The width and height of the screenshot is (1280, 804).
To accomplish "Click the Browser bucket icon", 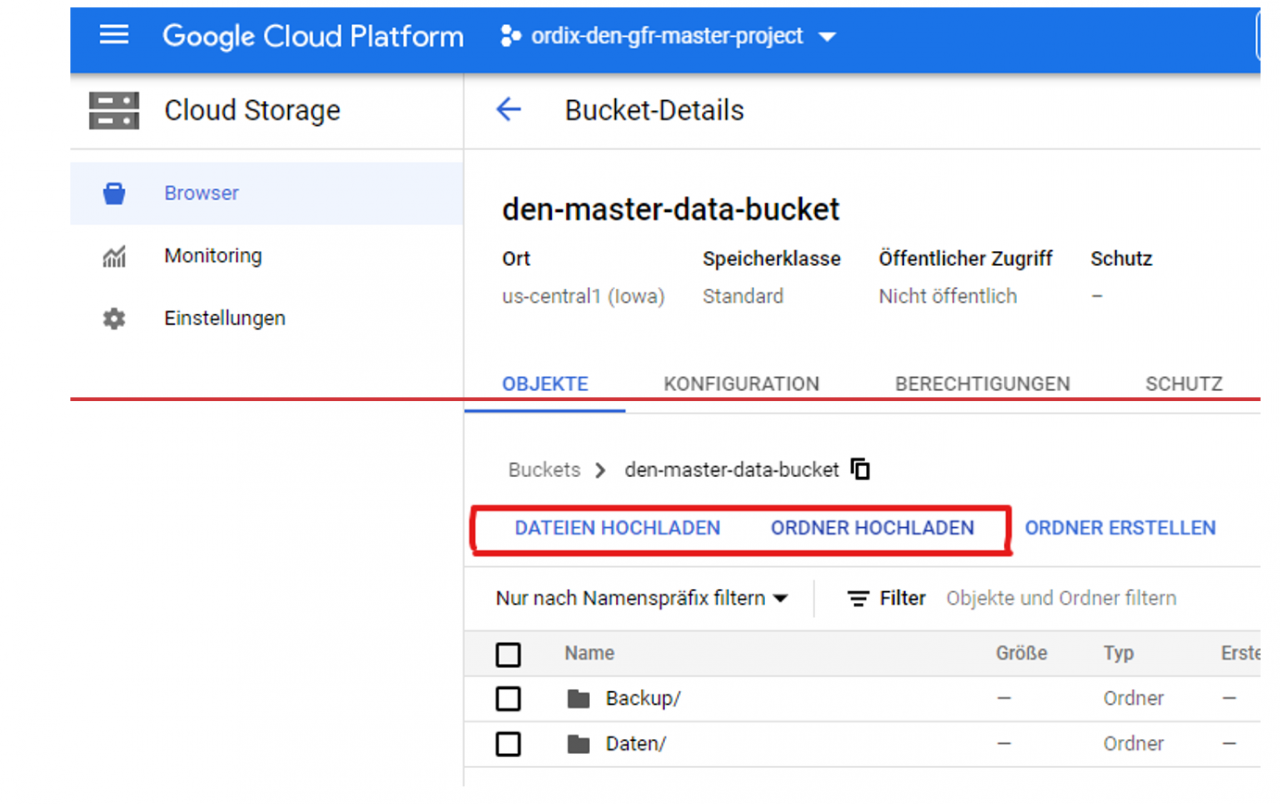I will tap(114, 193).
